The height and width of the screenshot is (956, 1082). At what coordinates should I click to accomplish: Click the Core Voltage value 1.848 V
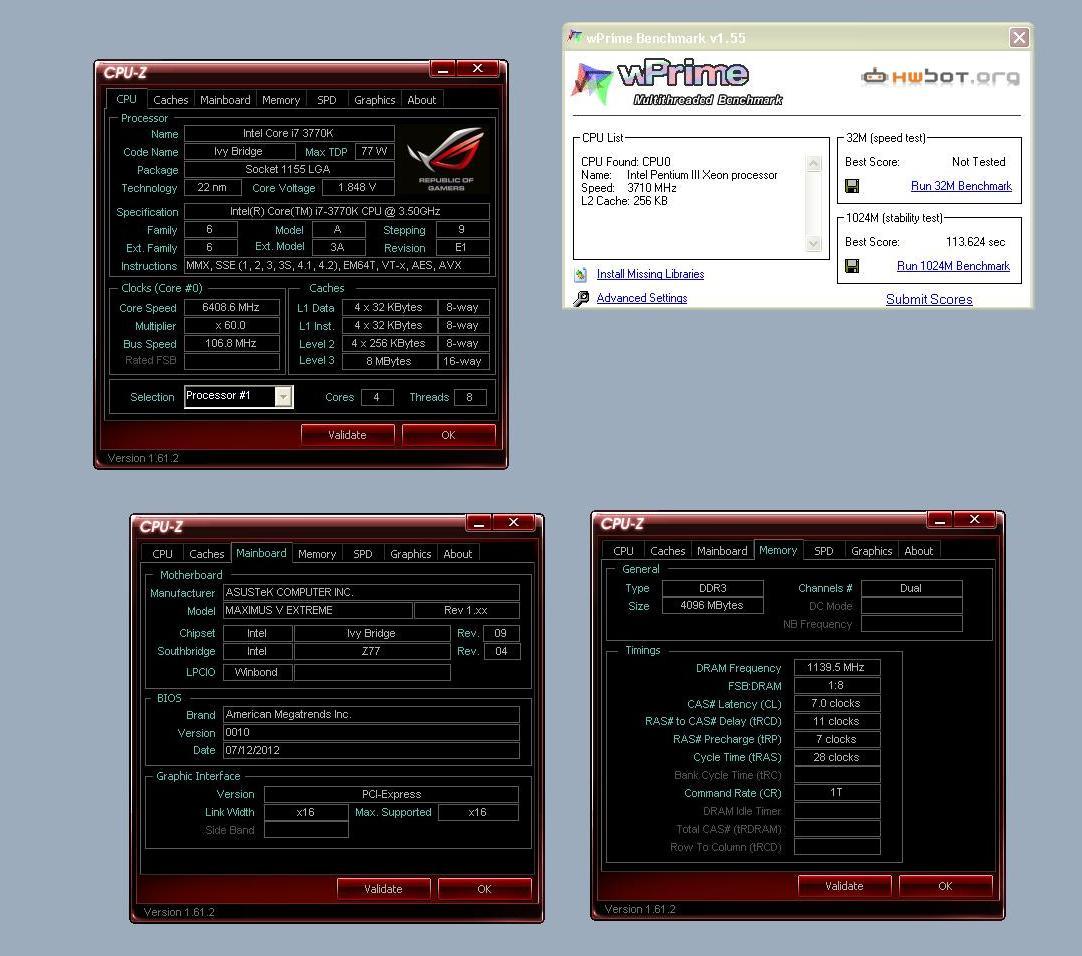[357, 187]
